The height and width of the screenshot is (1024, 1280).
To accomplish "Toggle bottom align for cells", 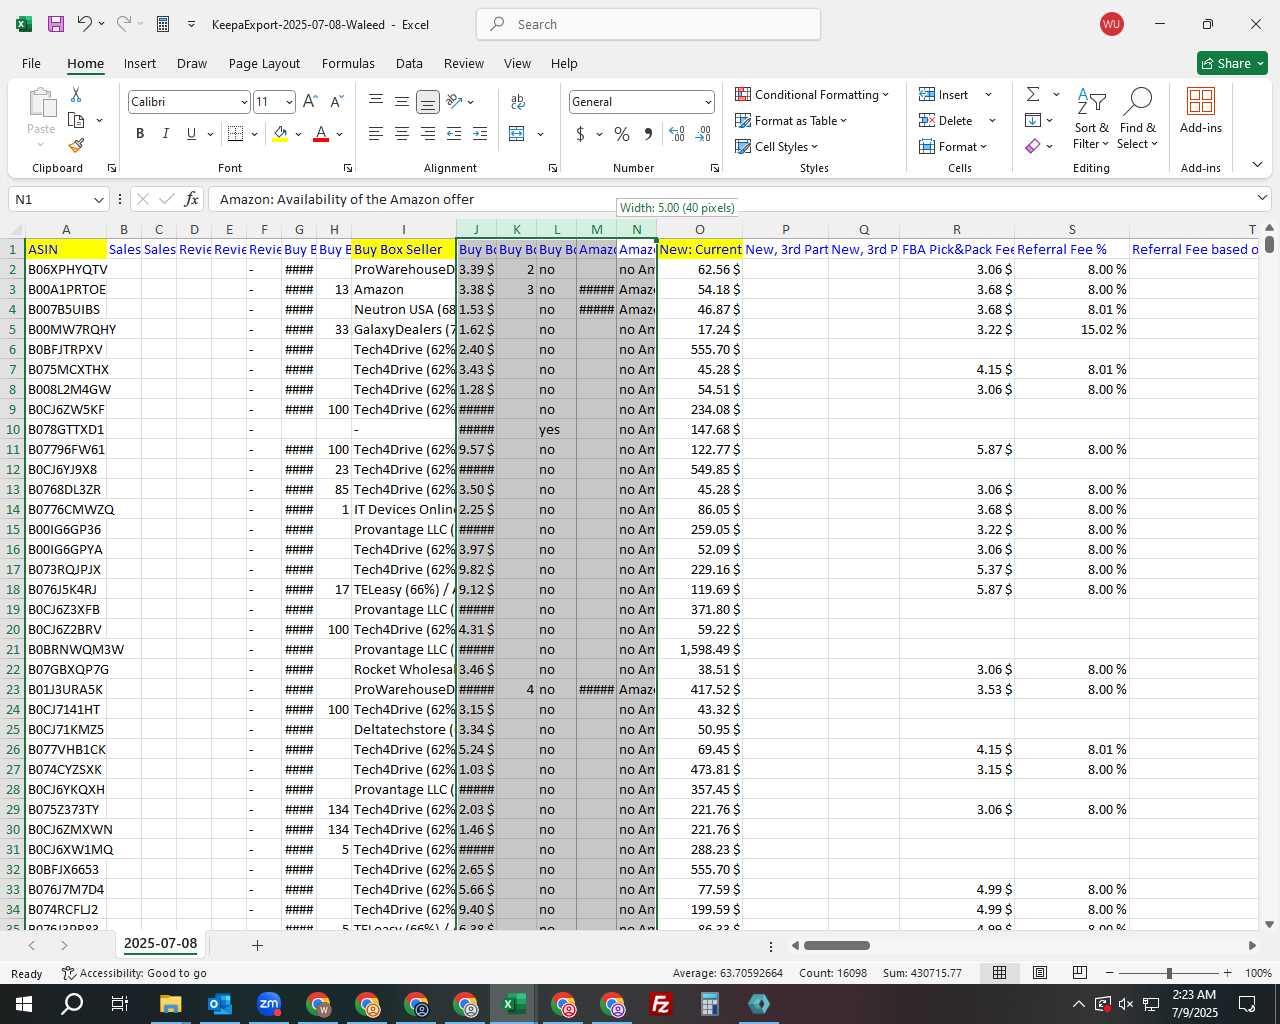I will click(x=427, y=102).
